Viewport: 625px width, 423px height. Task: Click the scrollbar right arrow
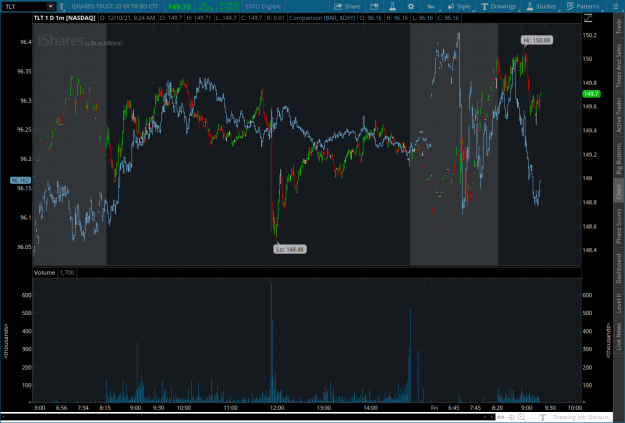click(x=491, y=417)
